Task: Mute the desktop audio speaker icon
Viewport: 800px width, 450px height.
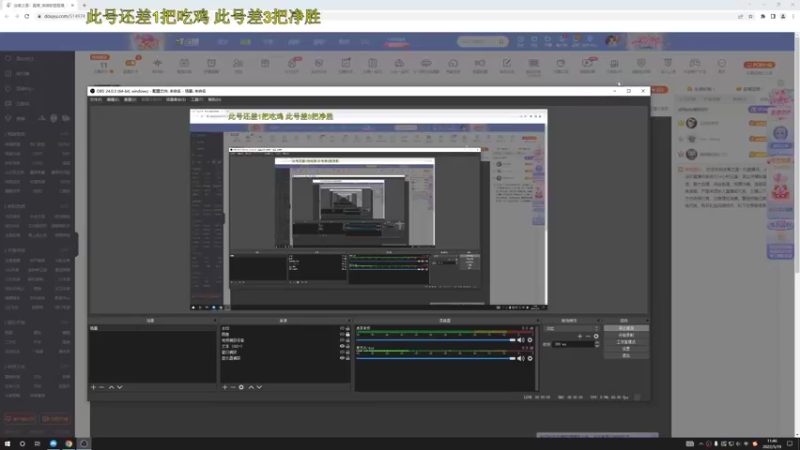Action: pyautogui.click(x=520, y=340)
